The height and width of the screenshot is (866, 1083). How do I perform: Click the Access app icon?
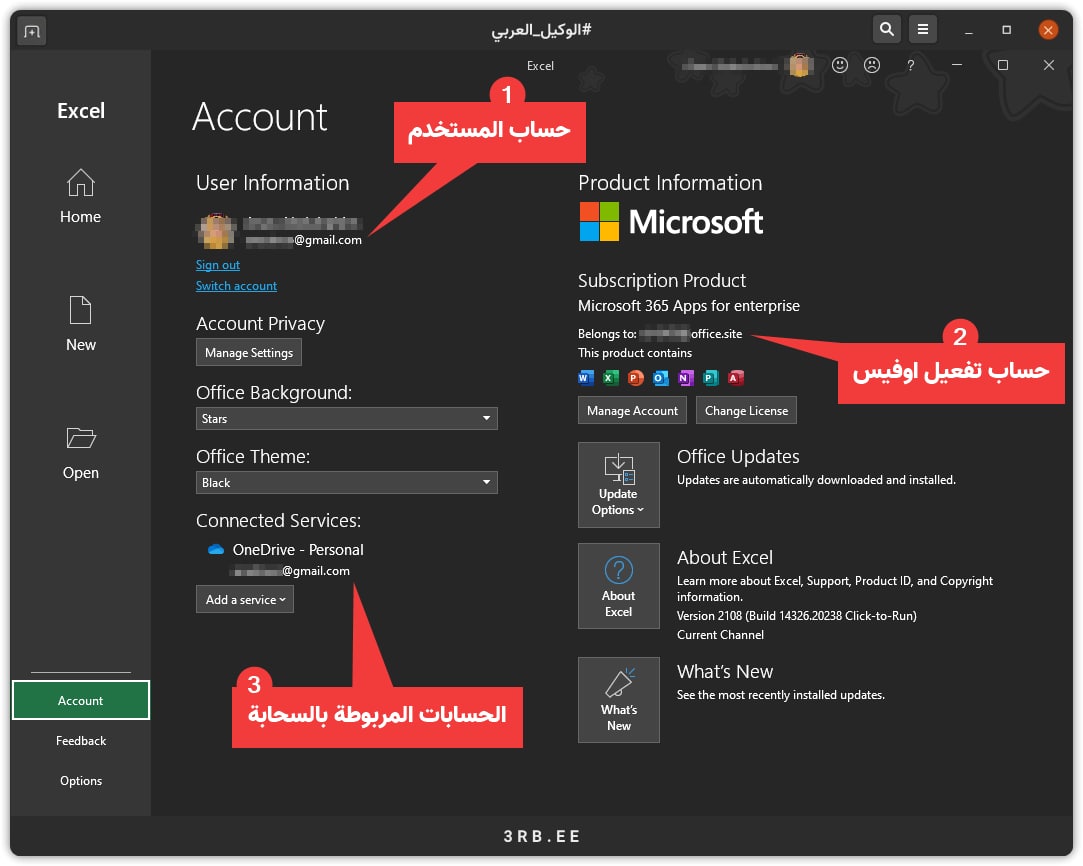pos(736,378)
